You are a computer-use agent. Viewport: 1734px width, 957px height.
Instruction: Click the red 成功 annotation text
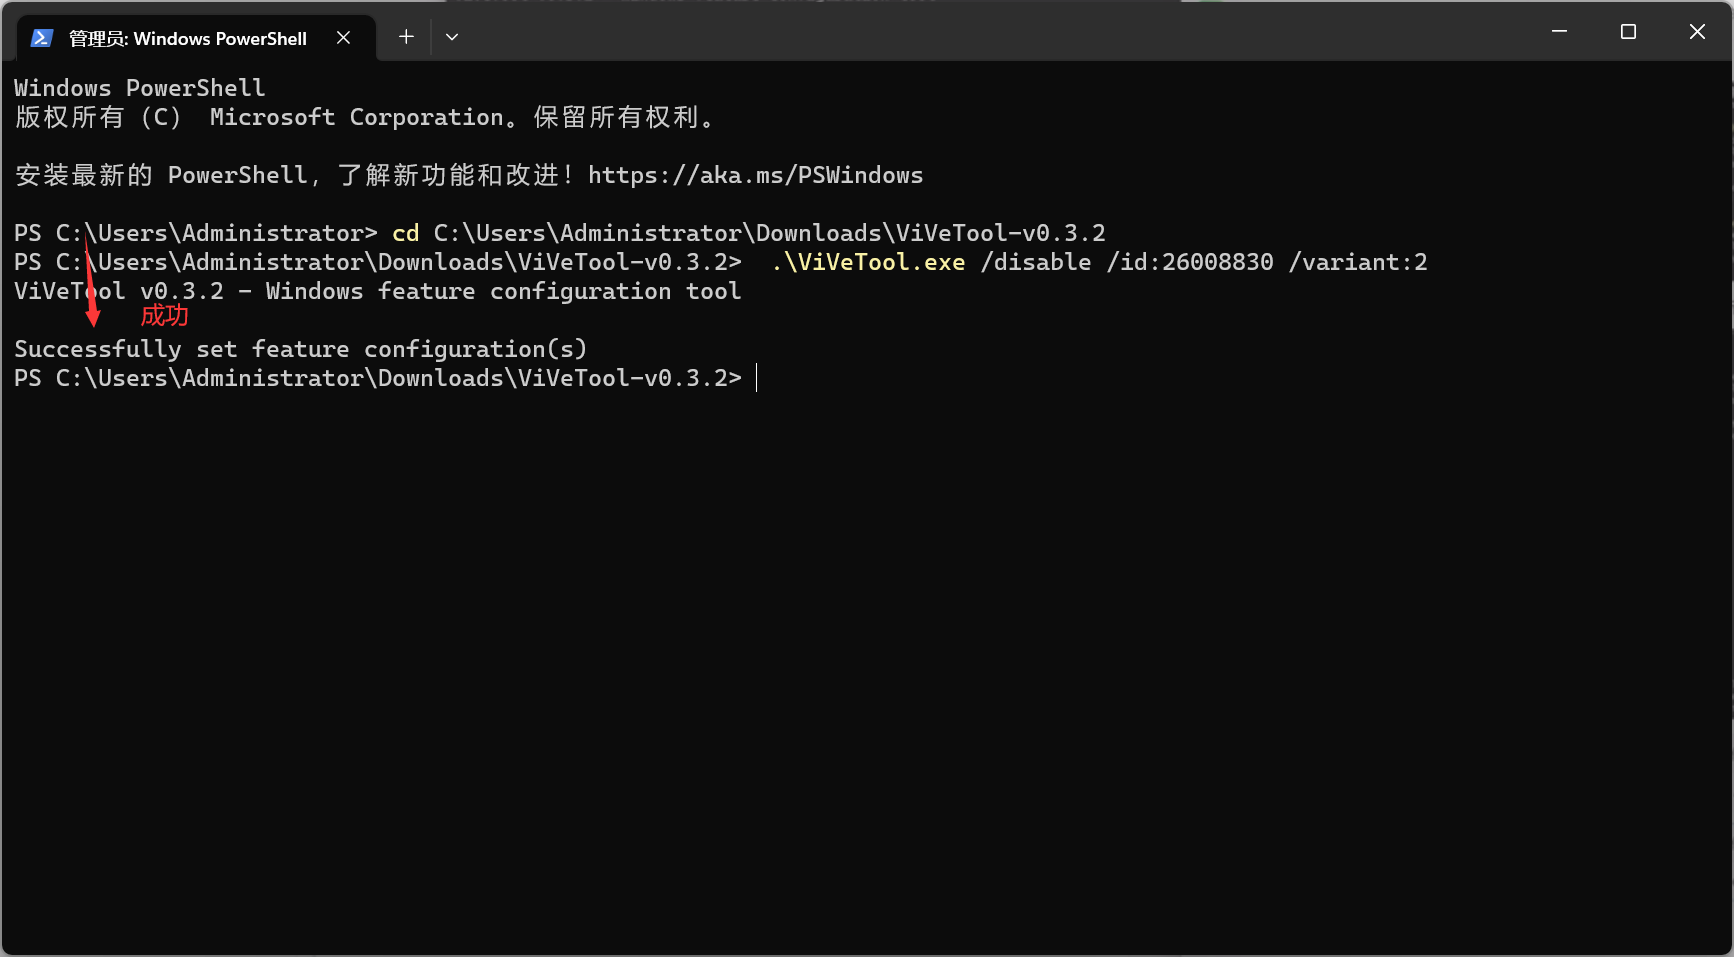(164, 316)
